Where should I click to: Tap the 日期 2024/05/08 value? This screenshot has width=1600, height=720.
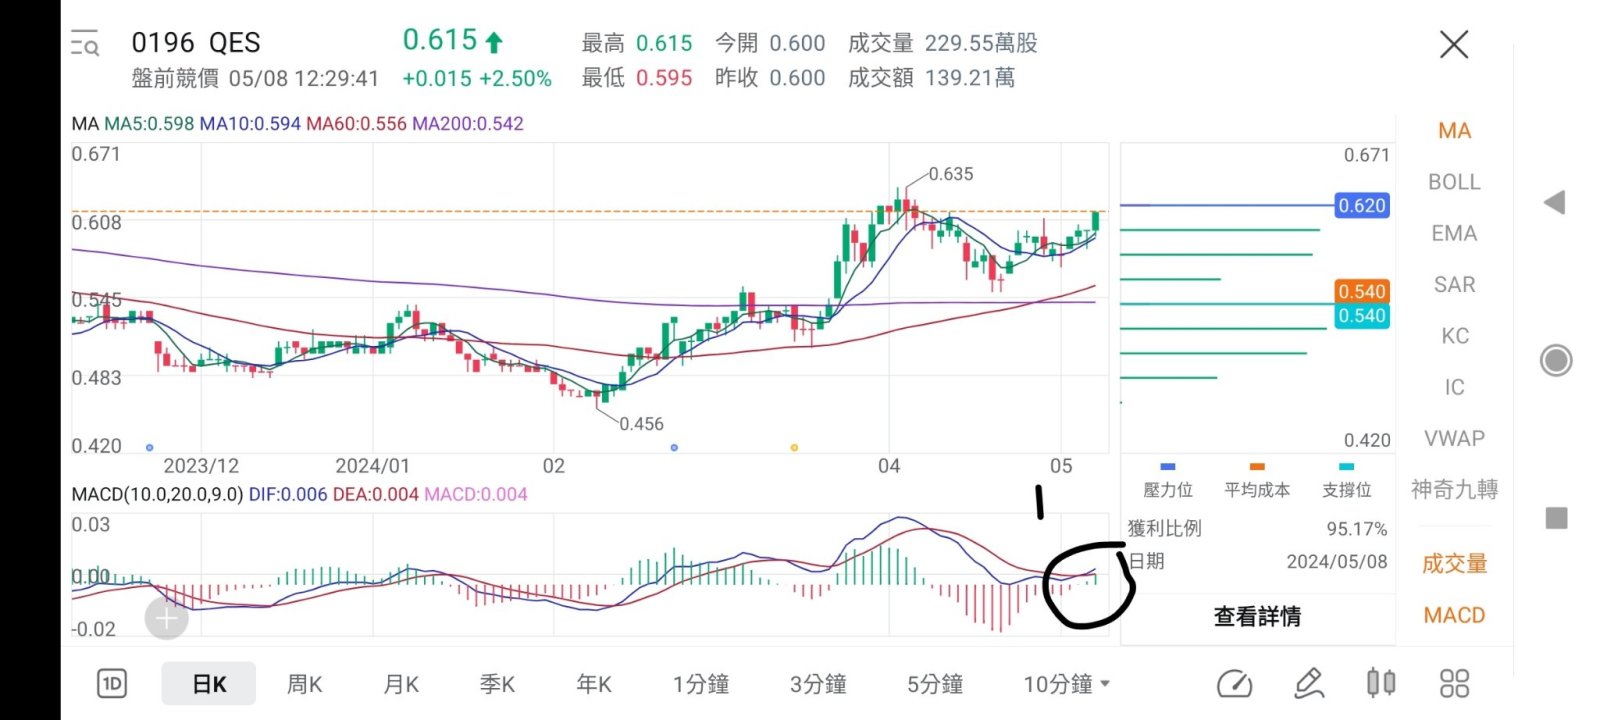(1337, 562)
